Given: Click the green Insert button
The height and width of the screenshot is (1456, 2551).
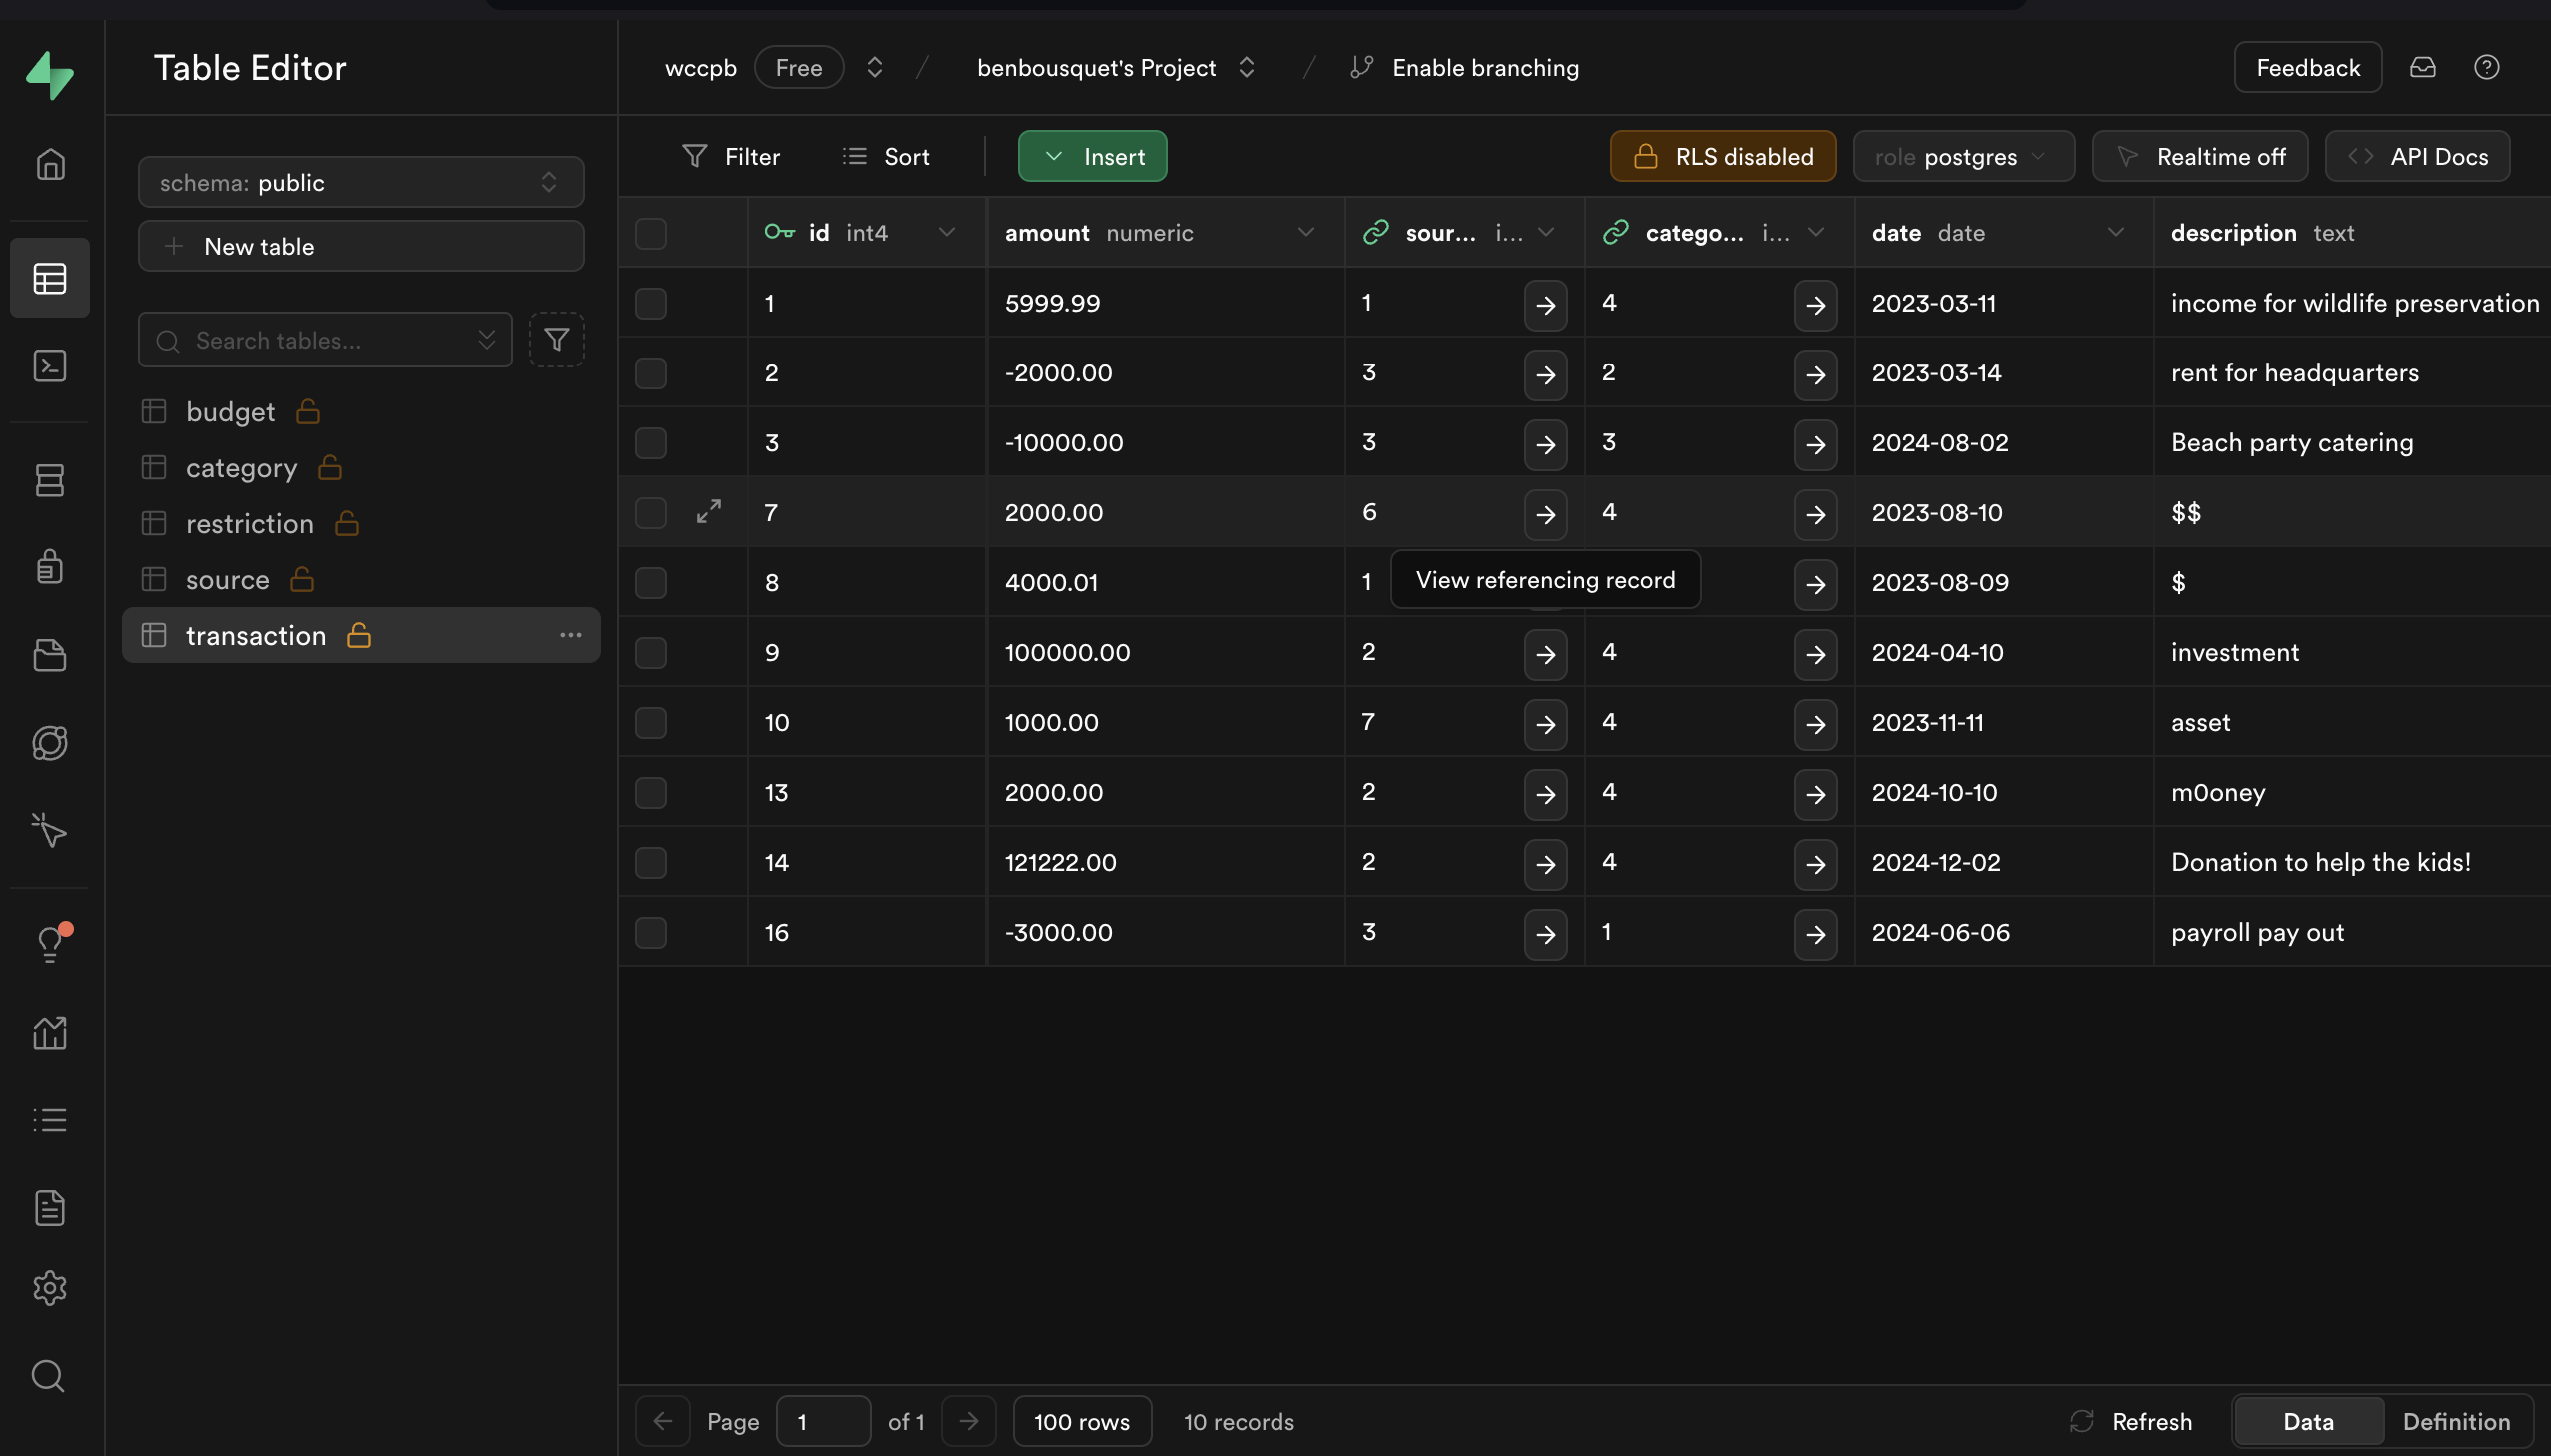Looking at the screenshot, I should [1092, 157].
